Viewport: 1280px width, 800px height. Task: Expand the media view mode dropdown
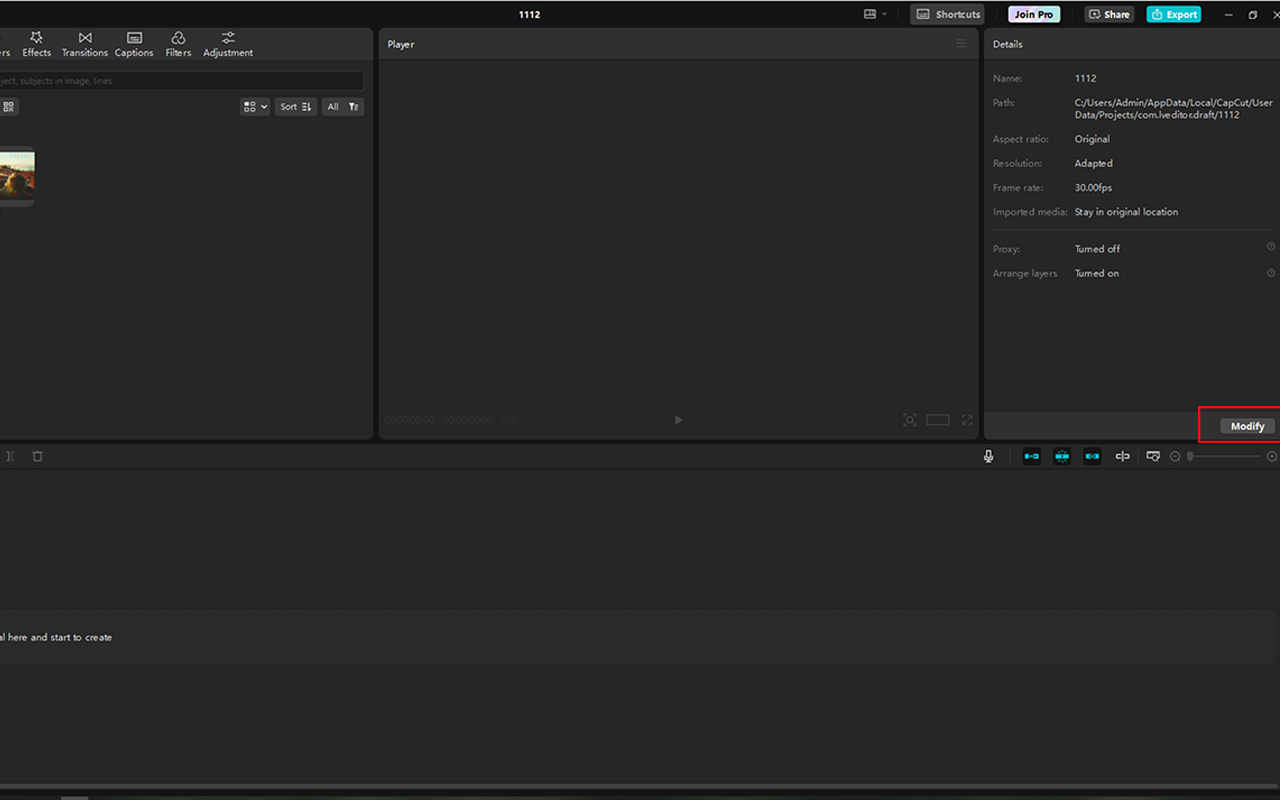coord(255,107)
